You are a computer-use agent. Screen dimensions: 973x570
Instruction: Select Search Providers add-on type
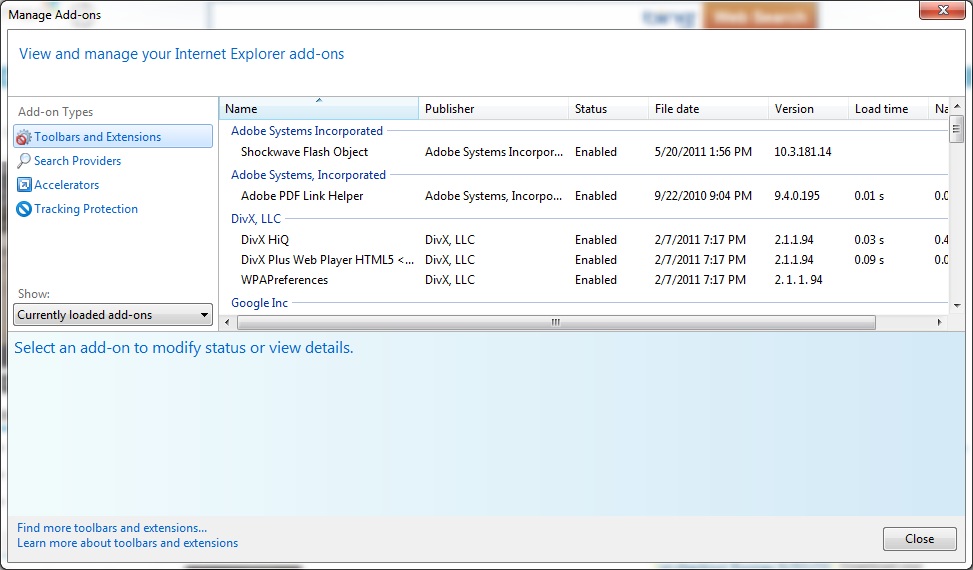(x=77, y=161)
